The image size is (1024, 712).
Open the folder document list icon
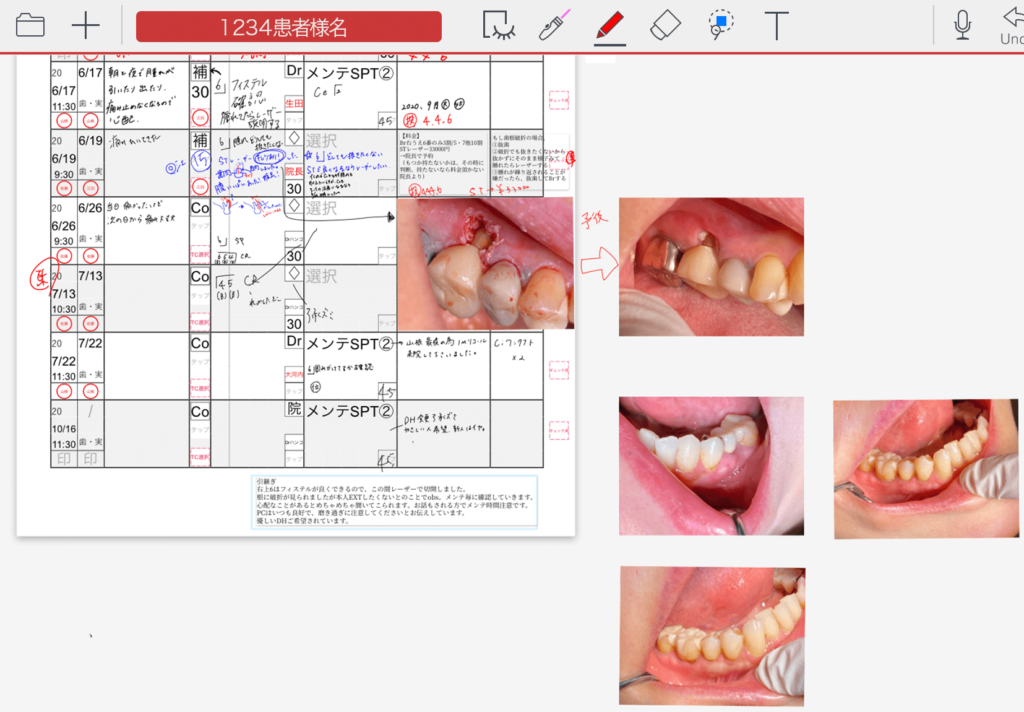[30, 26]
